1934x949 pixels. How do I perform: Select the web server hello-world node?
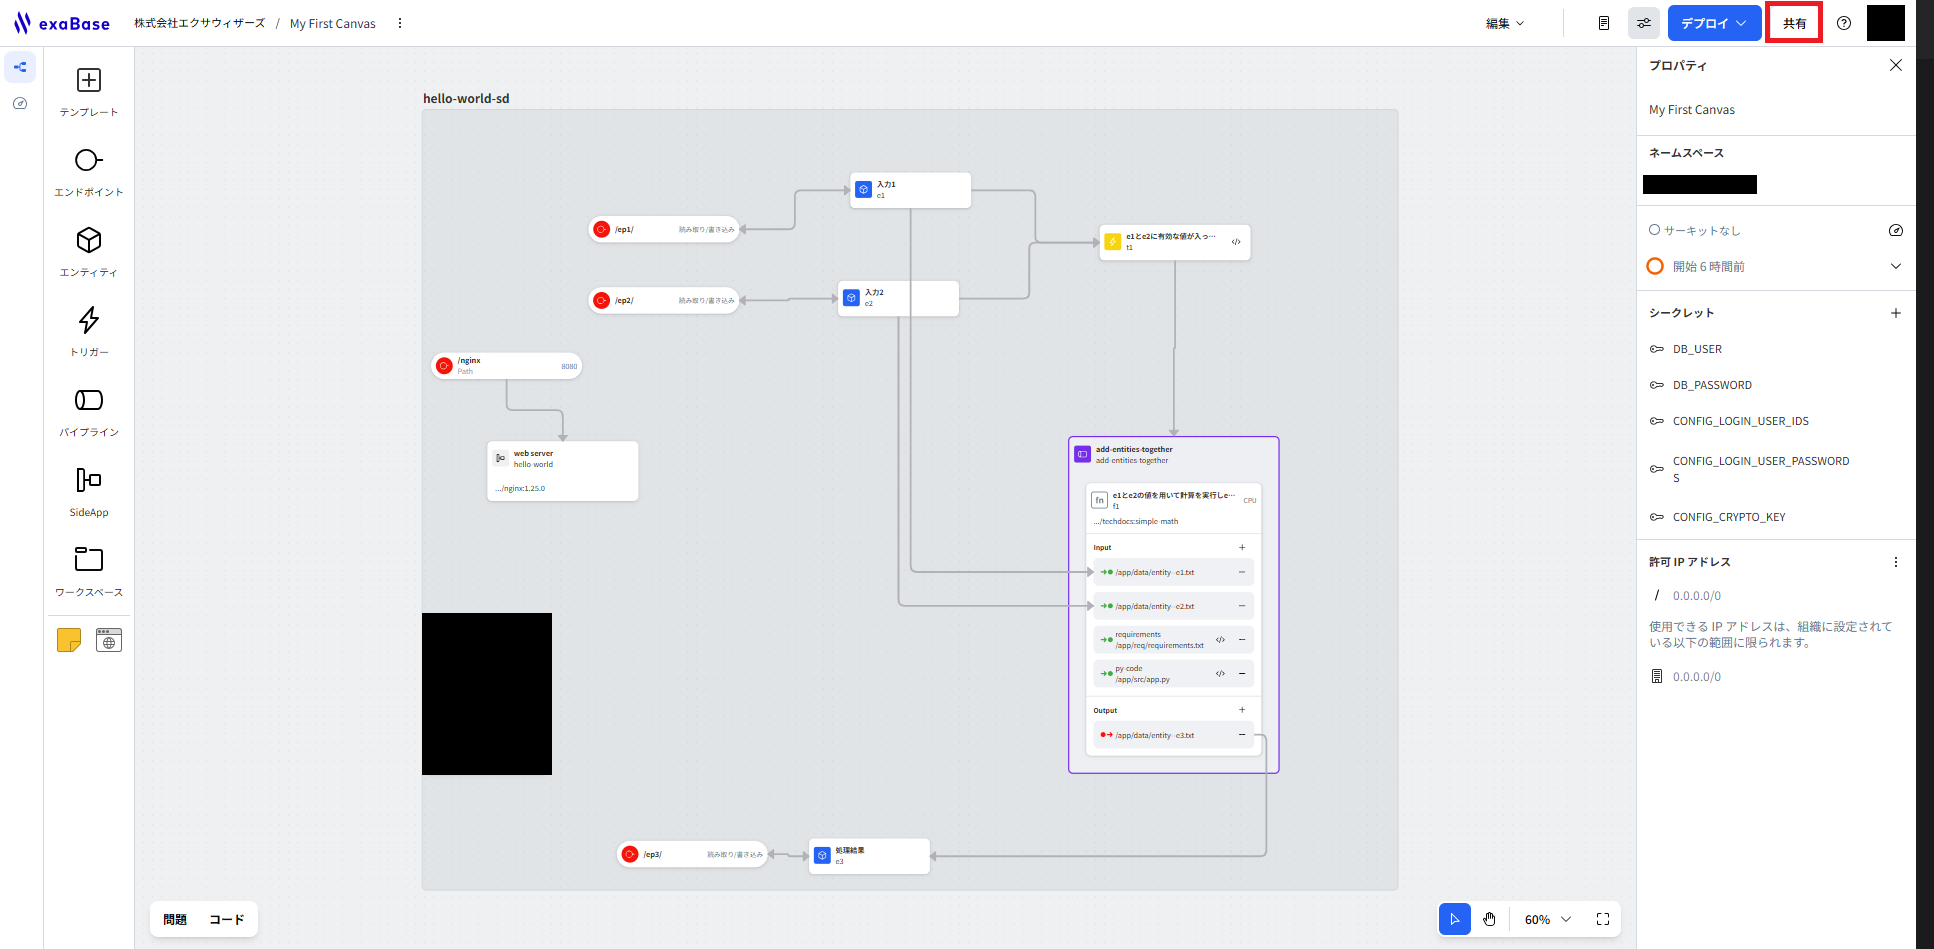tap(562, 471)
